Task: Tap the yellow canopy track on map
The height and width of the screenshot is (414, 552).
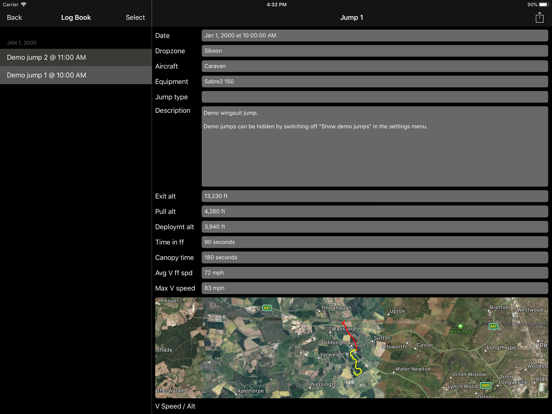Action: [356, 363]
